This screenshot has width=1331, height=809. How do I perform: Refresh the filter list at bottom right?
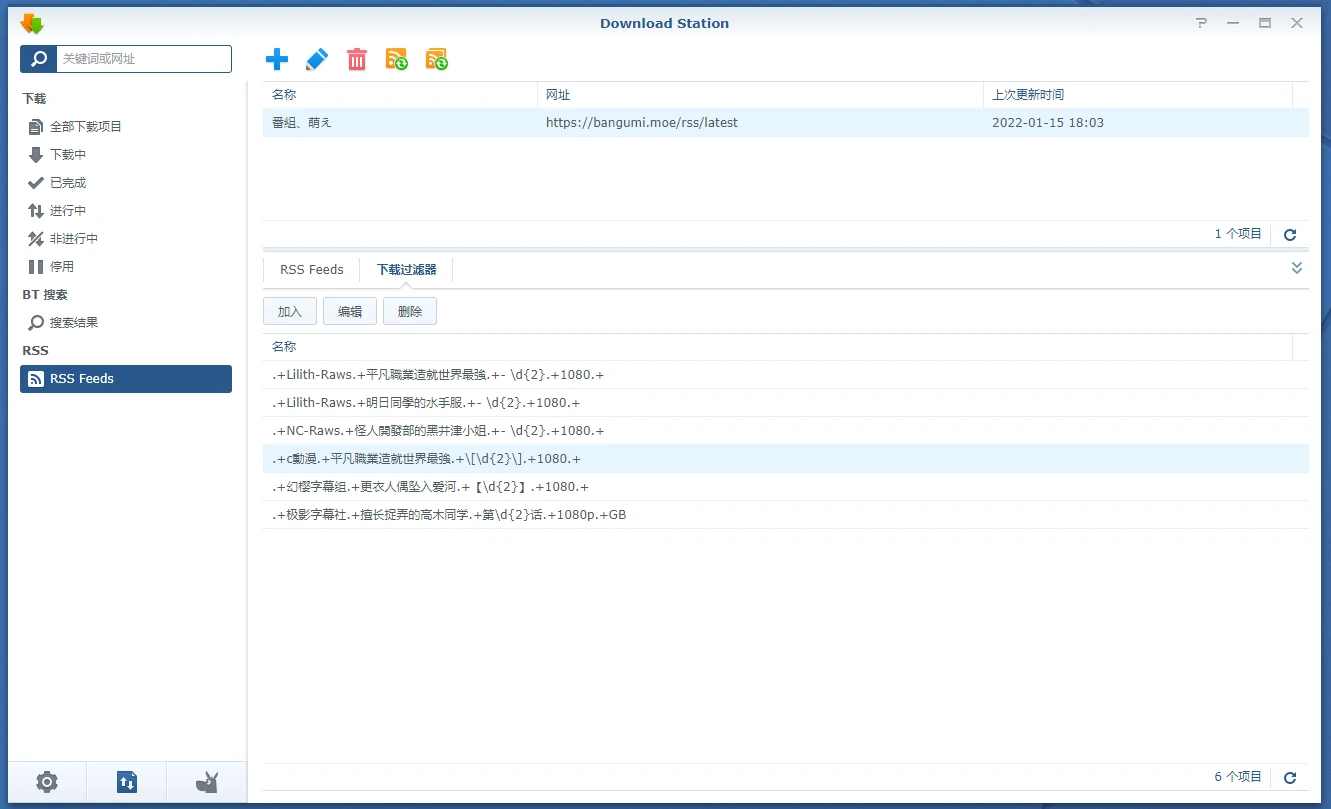coord(1290,777)
